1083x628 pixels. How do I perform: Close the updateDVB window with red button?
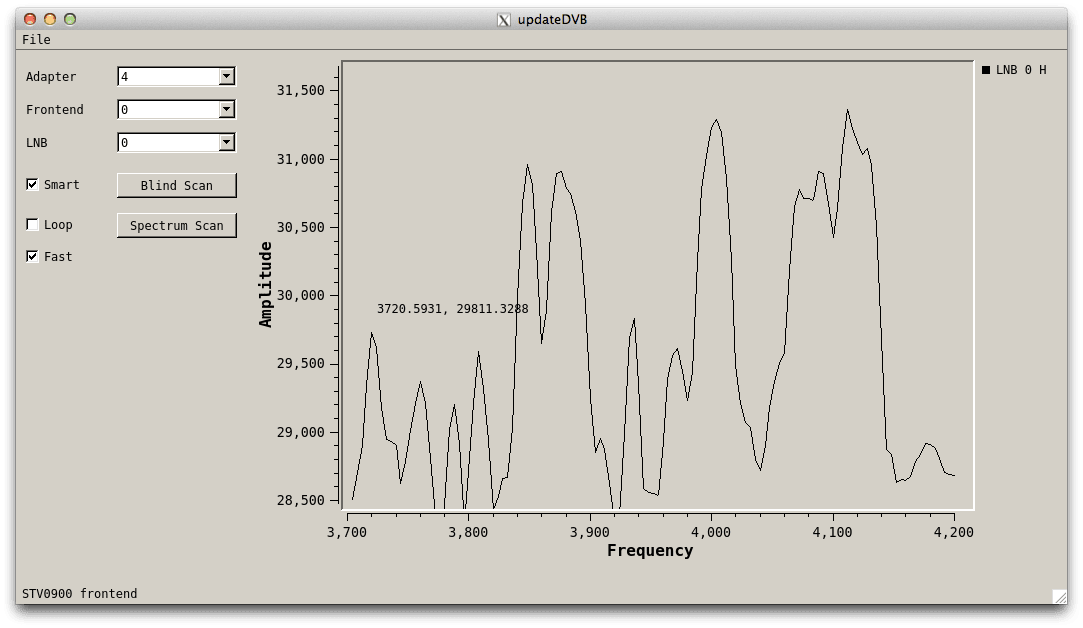tap(30, 19)
